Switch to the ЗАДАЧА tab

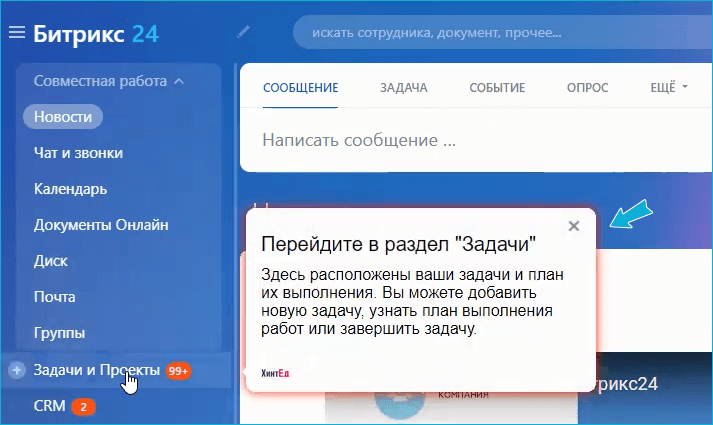(404, 88)
